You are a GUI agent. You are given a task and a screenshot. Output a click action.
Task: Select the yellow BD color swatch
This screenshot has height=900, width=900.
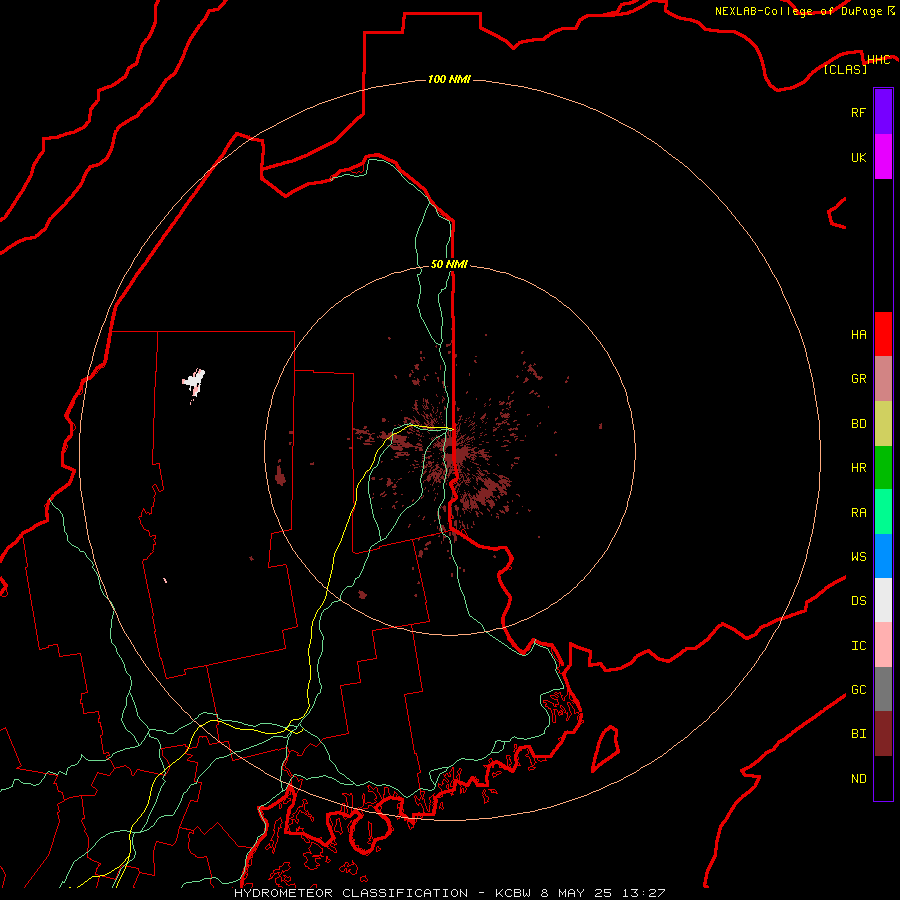click(x=883, y=423)
